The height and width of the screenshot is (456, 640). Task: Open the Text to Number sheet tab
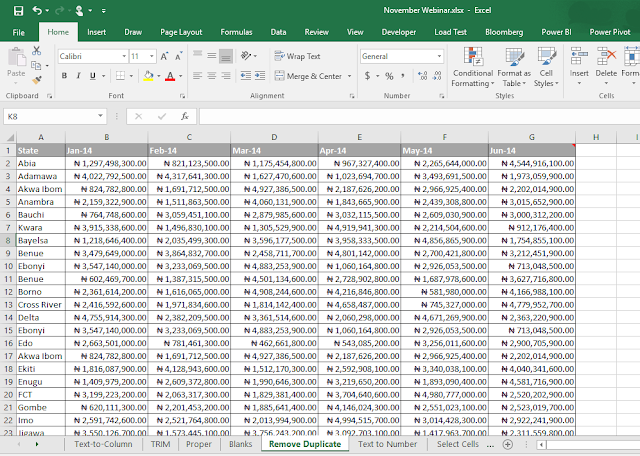(x=387, y=444)
